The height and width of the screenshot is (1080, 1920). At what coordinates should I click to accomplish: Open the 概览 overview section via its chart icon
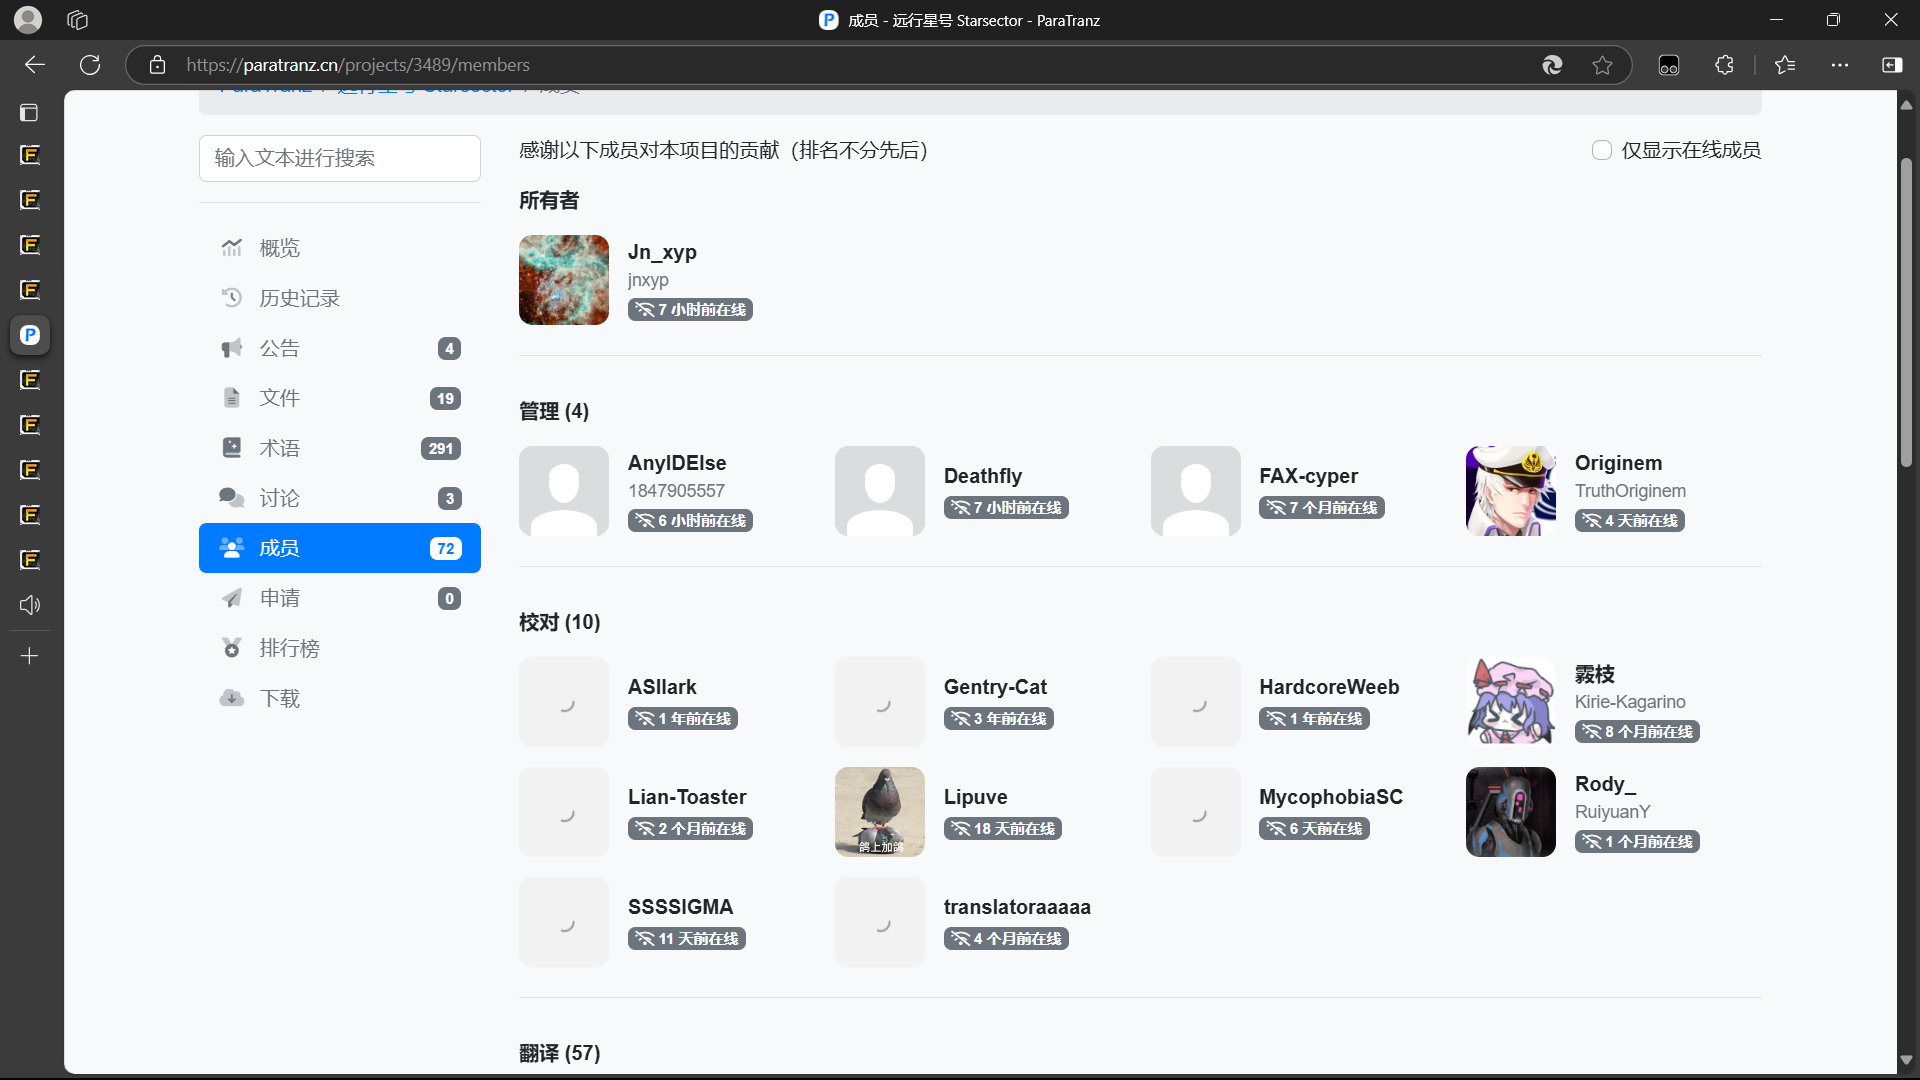(x=232, y=247)
